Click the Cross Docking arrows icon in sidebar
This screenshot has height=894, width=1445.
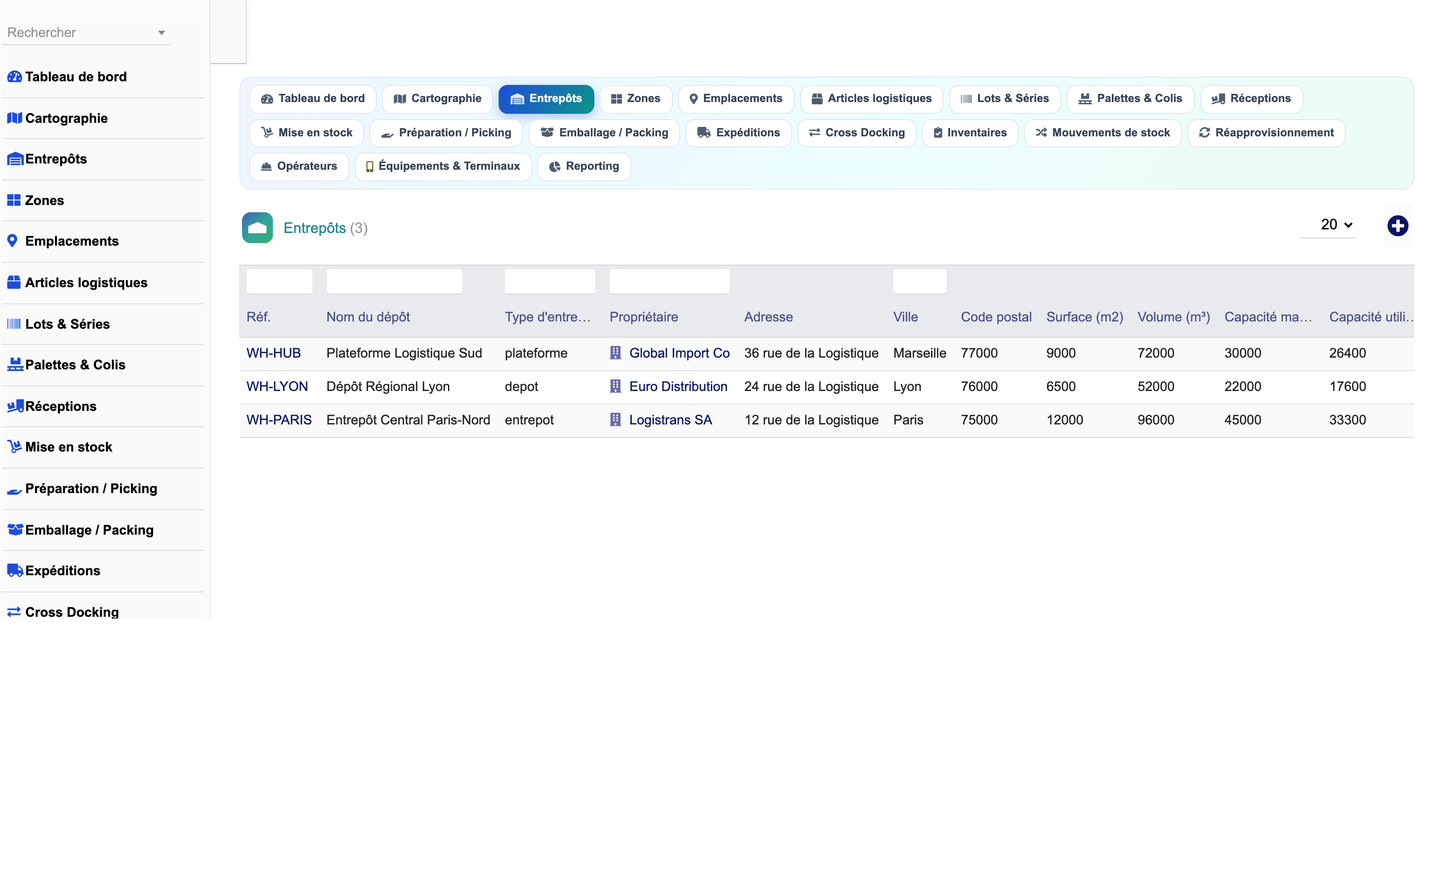pos(14,612)
